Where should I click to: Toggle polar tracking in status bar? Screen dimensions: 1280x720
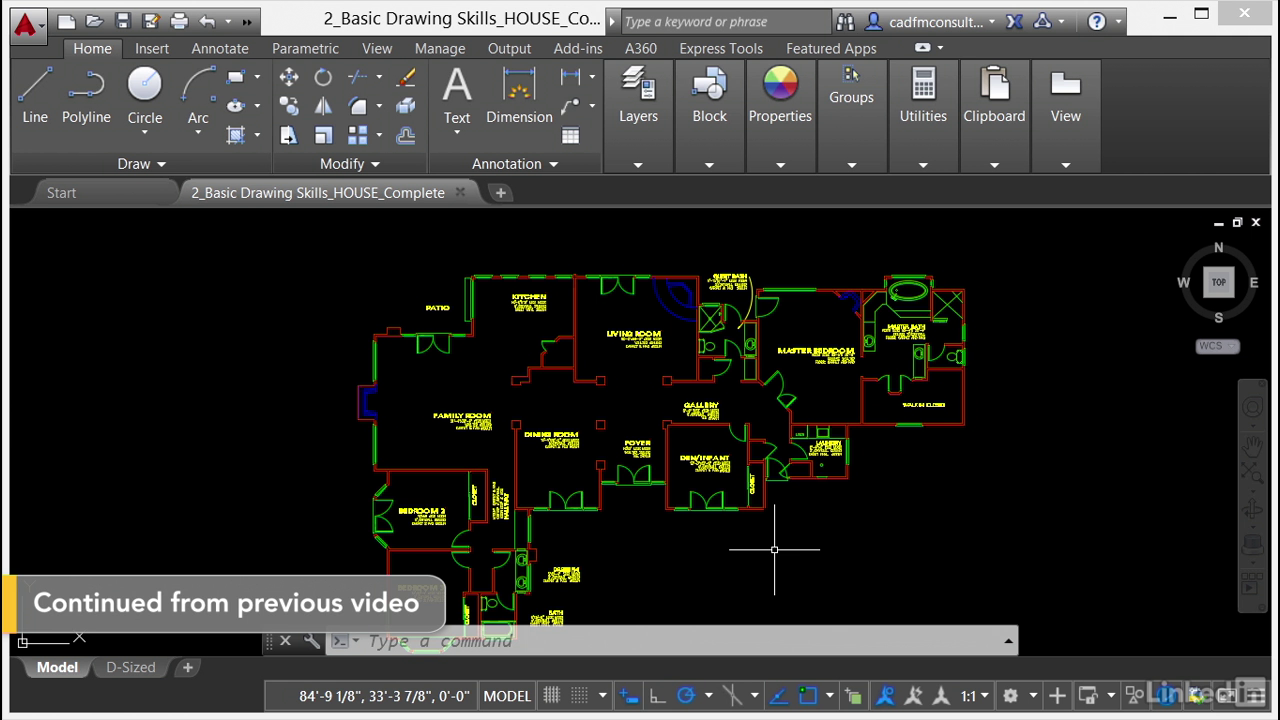click(x=686, y=696)
